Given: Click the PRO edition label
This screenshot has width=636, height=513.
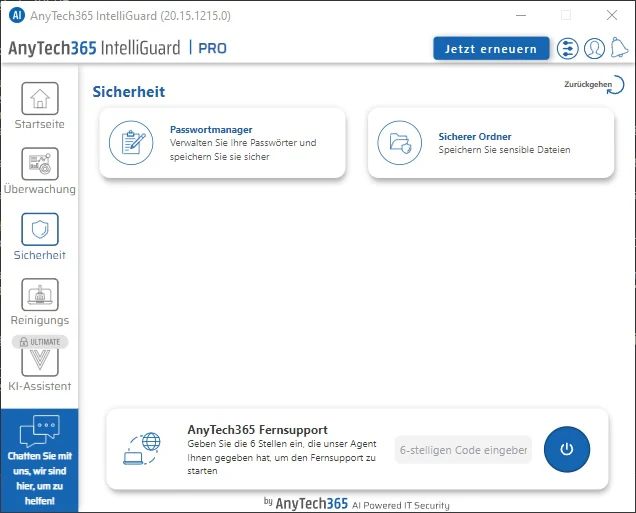Looking at the screenshot, I should point(212,48).
